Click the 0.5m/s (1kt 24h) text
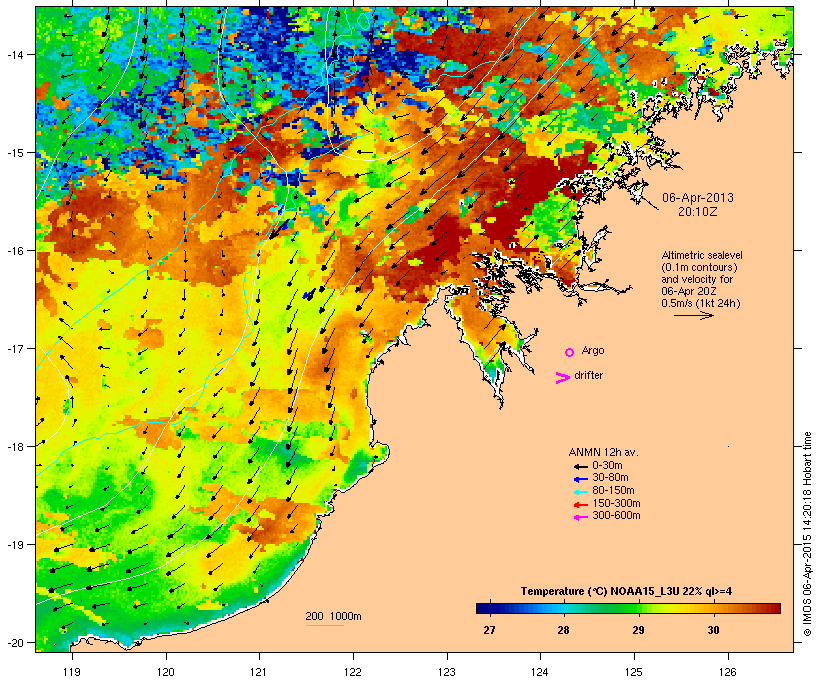The width and height of the screenshot is (820, 680). coord(701,303)
